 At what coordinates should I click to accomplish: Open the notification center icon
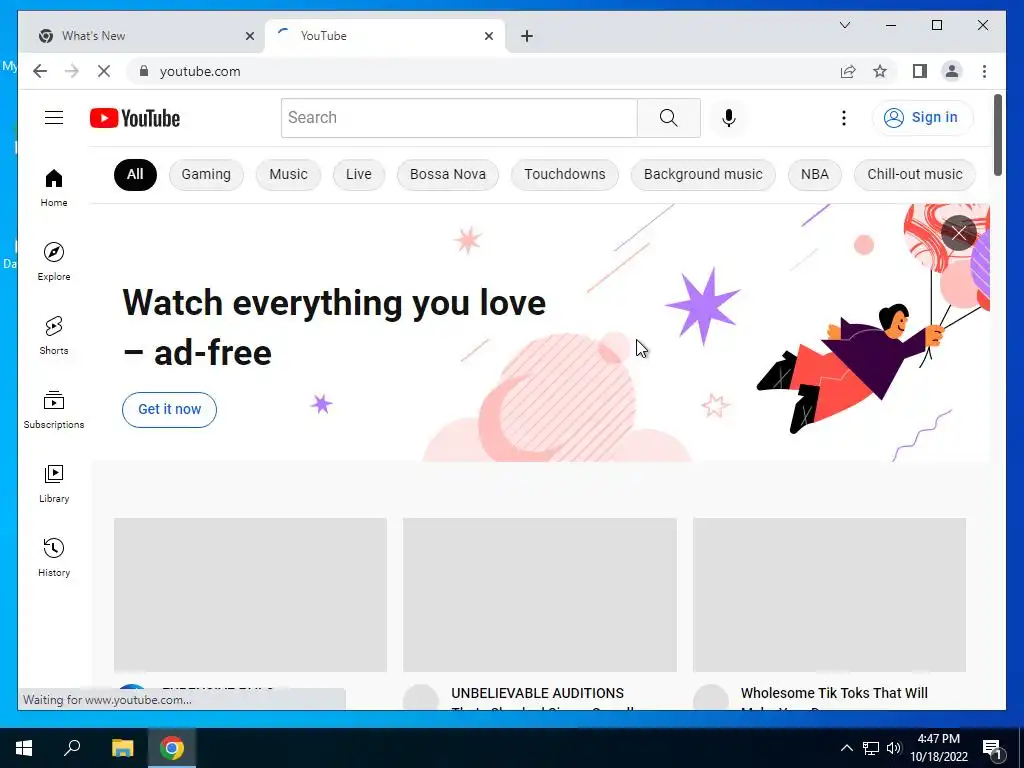tap(993, 748)
